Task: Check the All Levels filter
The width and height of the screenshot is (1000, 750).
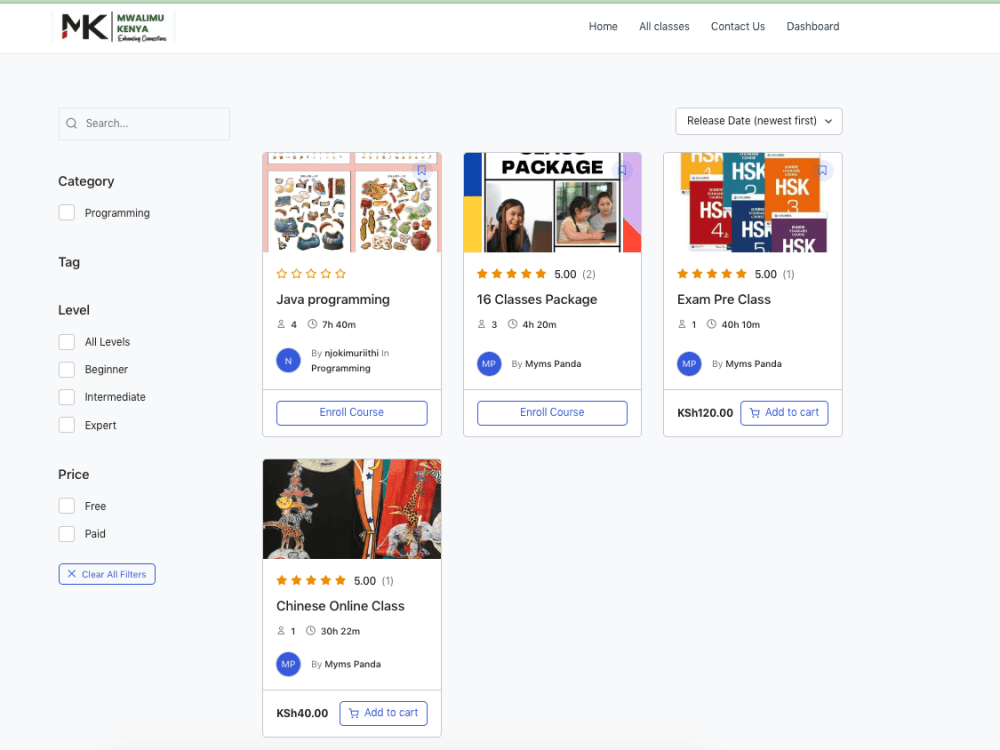Action: pyautogui.click(x=67, y=342)
